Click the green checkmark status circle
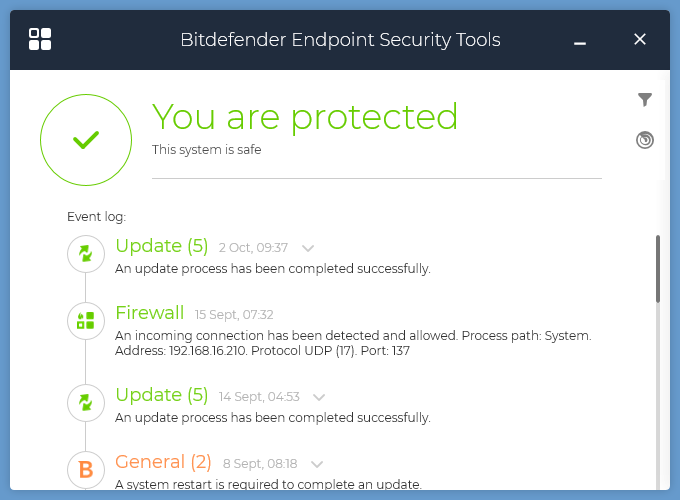Viewport: 680px width, 500px height. coord(86,141)
